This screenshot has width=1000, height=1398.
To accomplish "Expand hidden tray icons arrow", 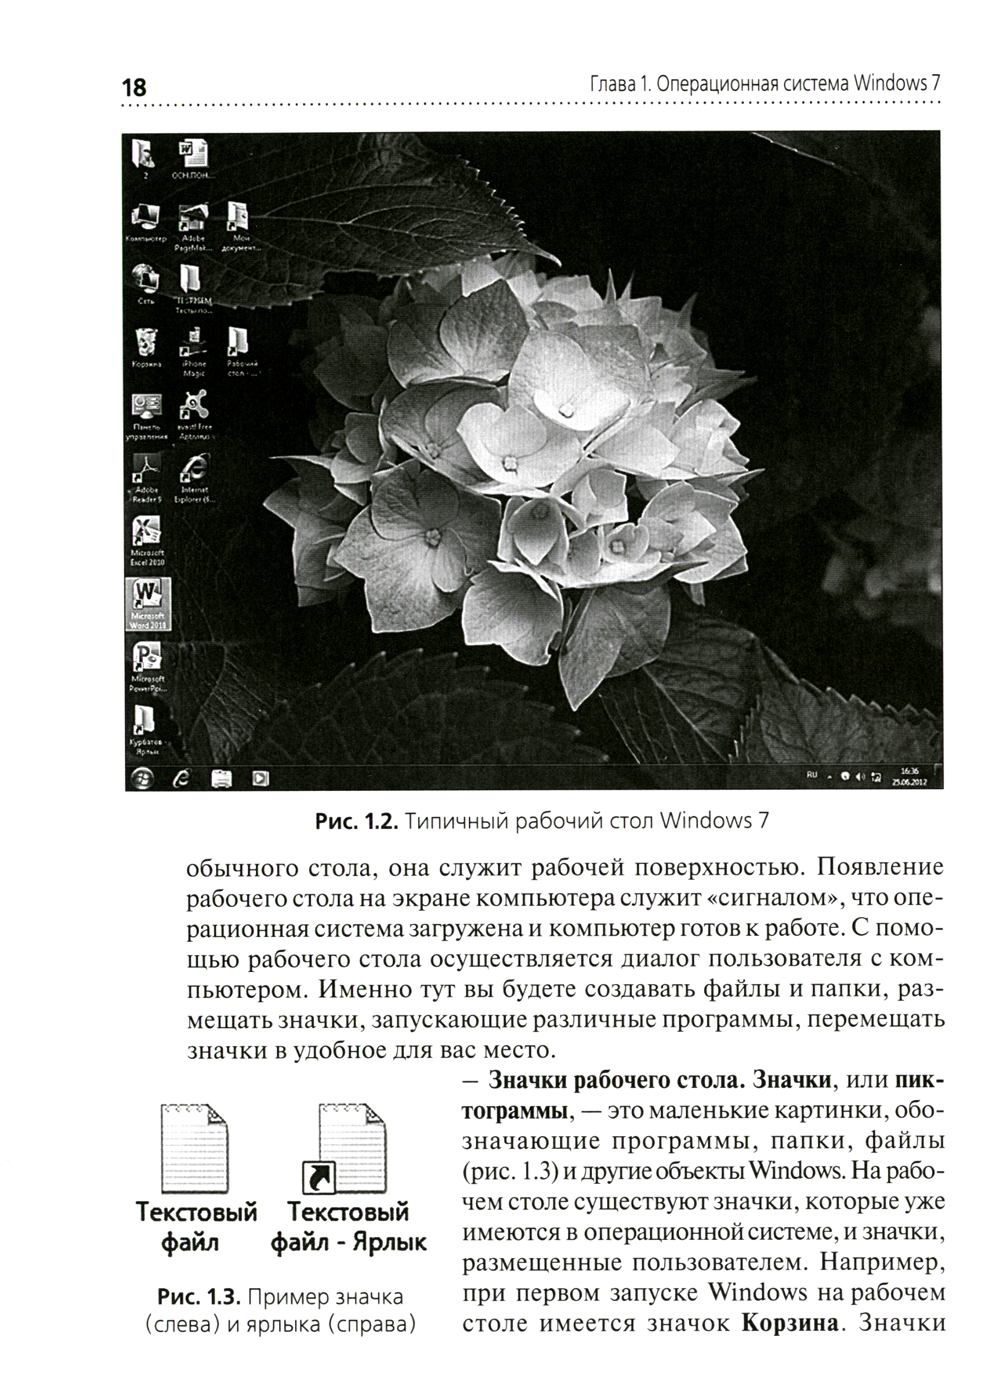I will 829,776.
